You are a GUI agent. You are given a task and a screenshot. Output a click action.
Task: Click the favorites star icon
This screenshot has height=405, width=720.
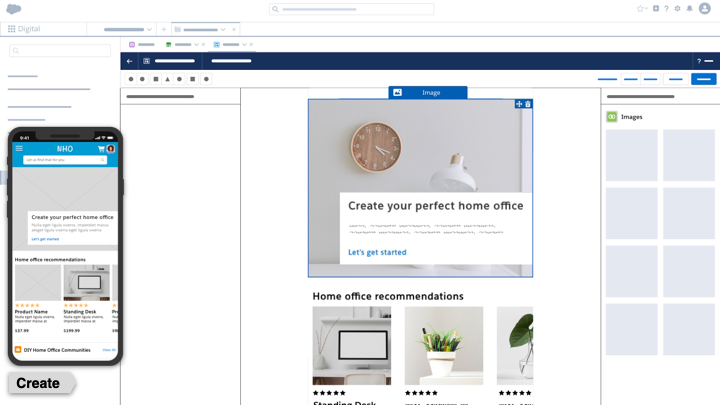pos(640,9)
